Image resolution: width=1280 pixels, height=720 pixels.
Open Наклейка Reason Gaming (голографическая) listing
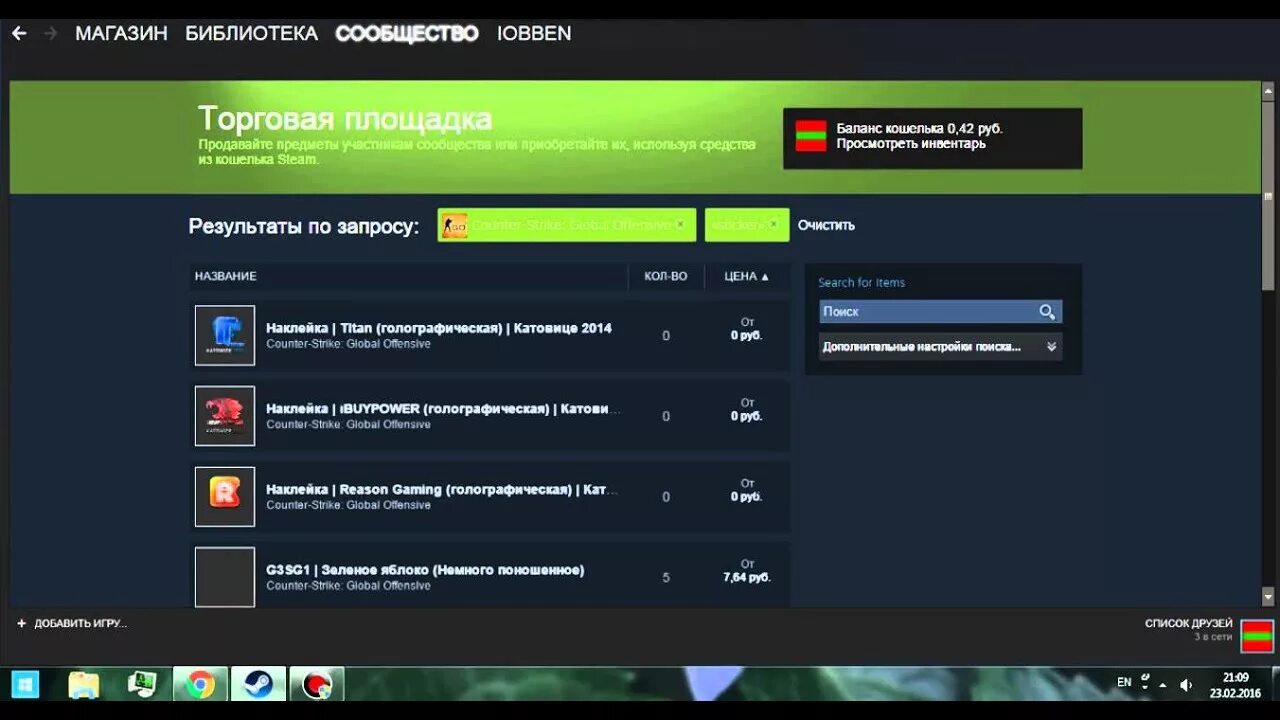coord(442,490)
